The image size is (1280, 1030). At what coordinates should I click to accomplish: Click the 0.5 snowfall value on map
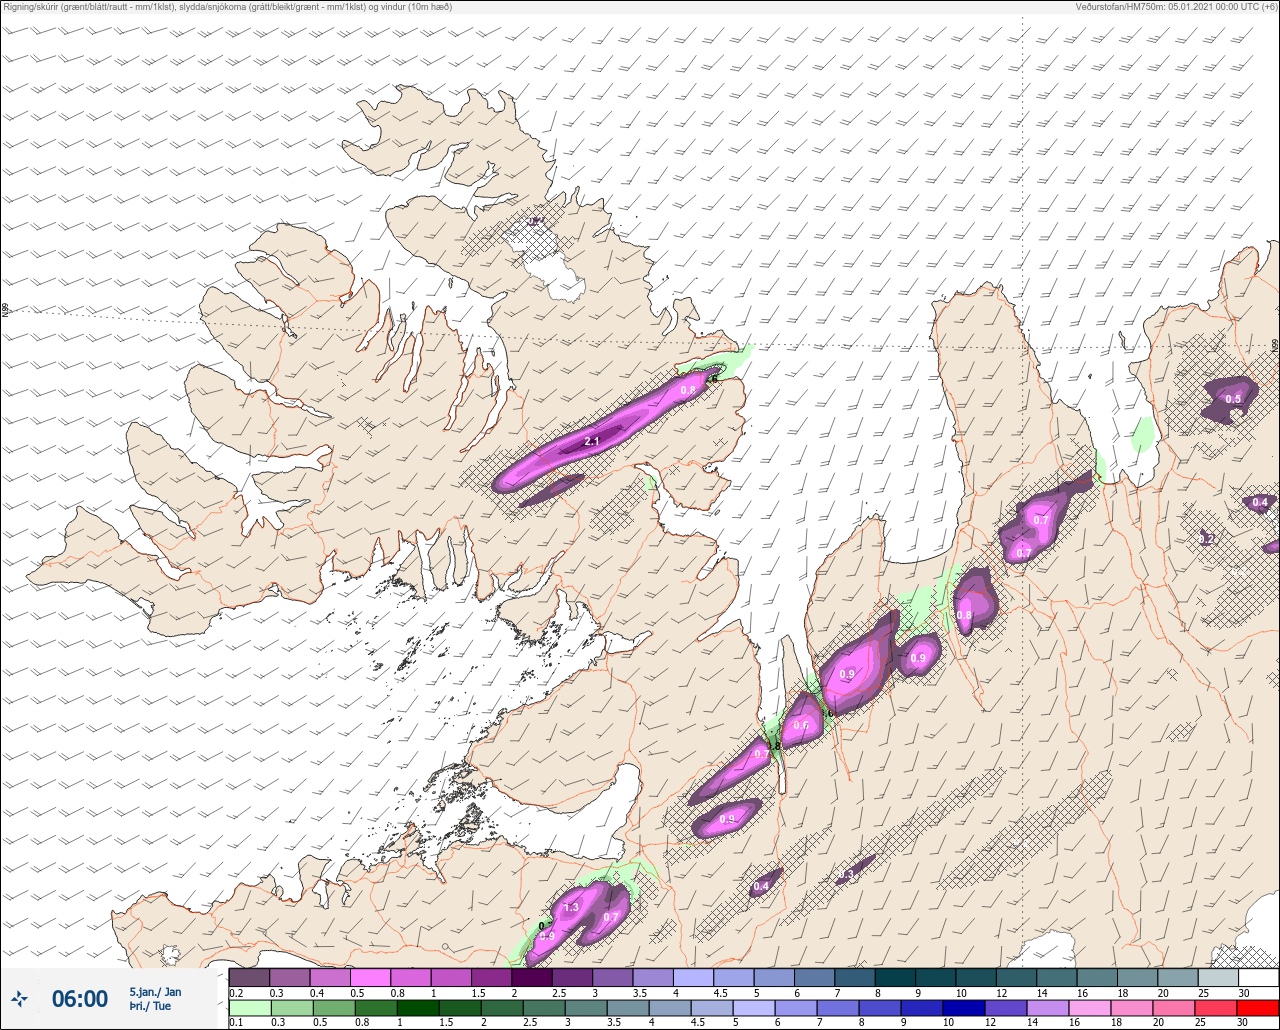pyautogui.click(x=1233, y=399)
